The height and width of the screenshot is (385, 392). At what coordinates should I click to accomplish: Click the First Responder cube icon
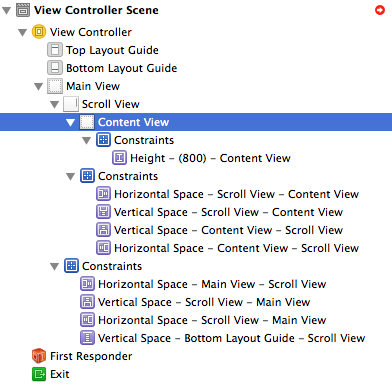pos(39,356)
